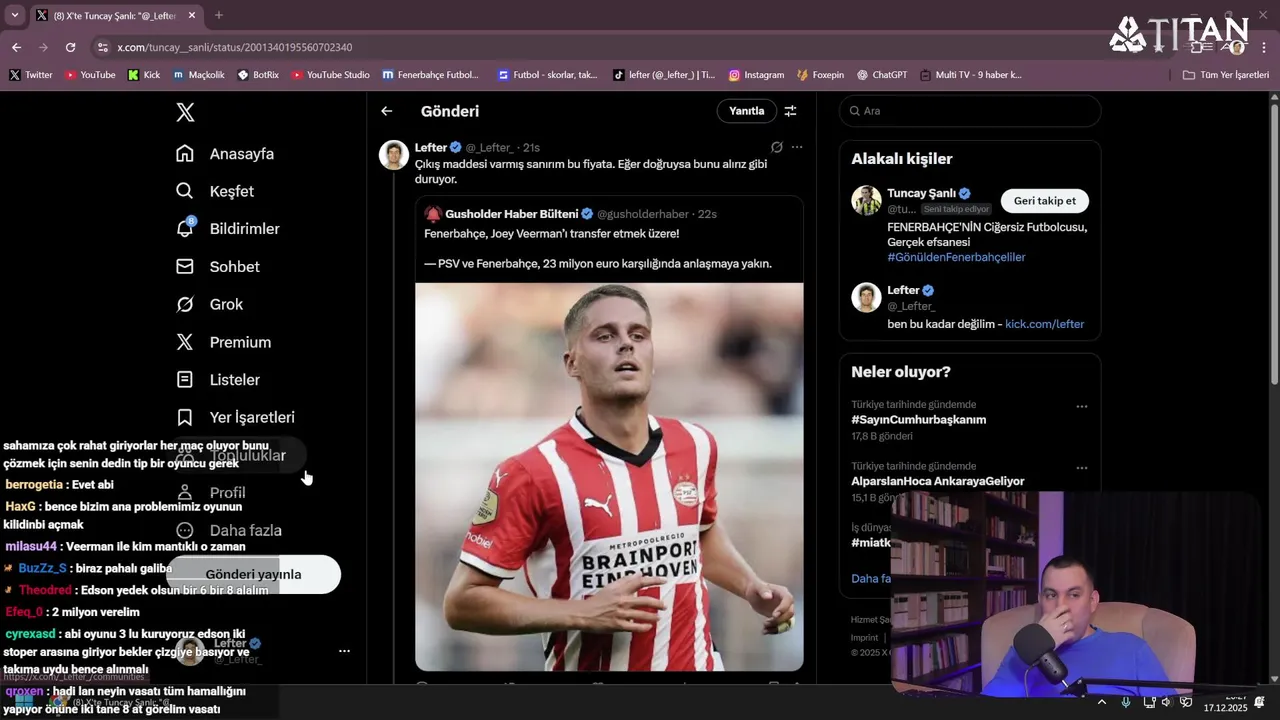This screenshot has width=1280, height=720.
Task: Click the Yanıtla reply button
Action: 746,111
